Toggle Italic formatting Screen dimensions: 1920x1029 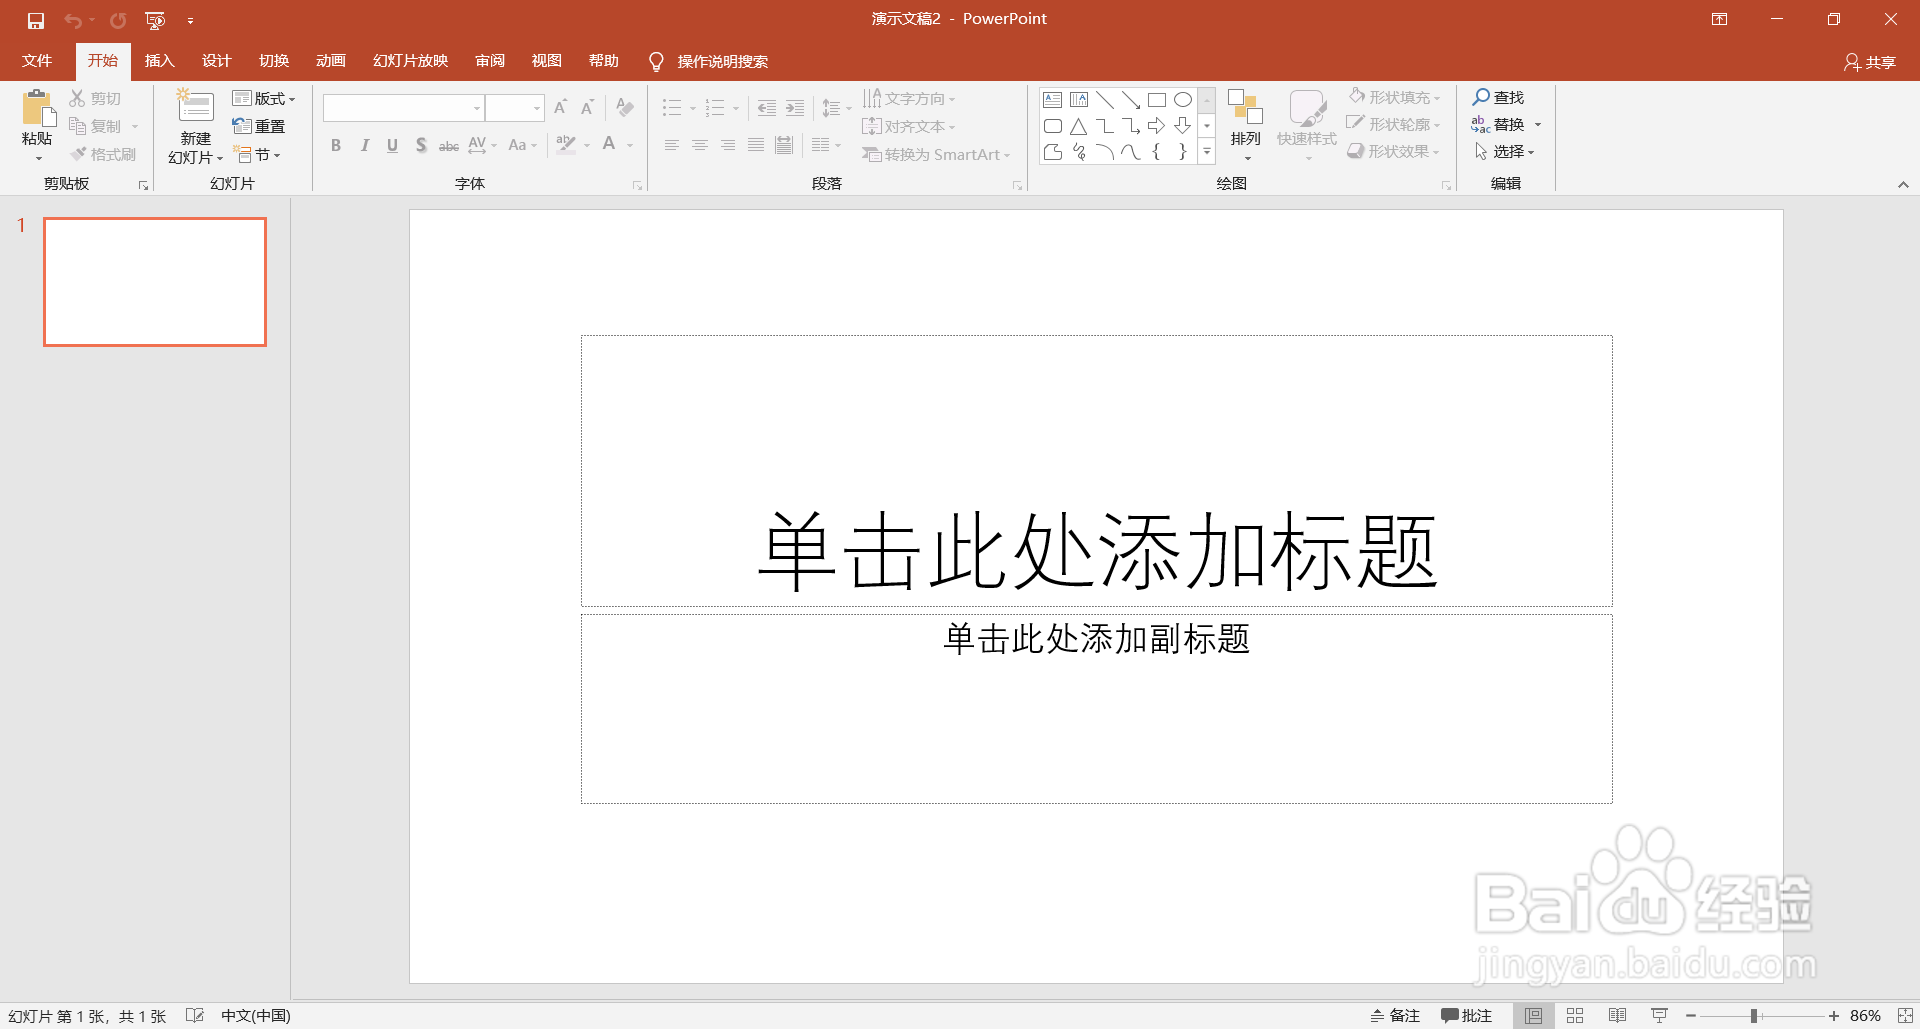(x=365, y=146)
